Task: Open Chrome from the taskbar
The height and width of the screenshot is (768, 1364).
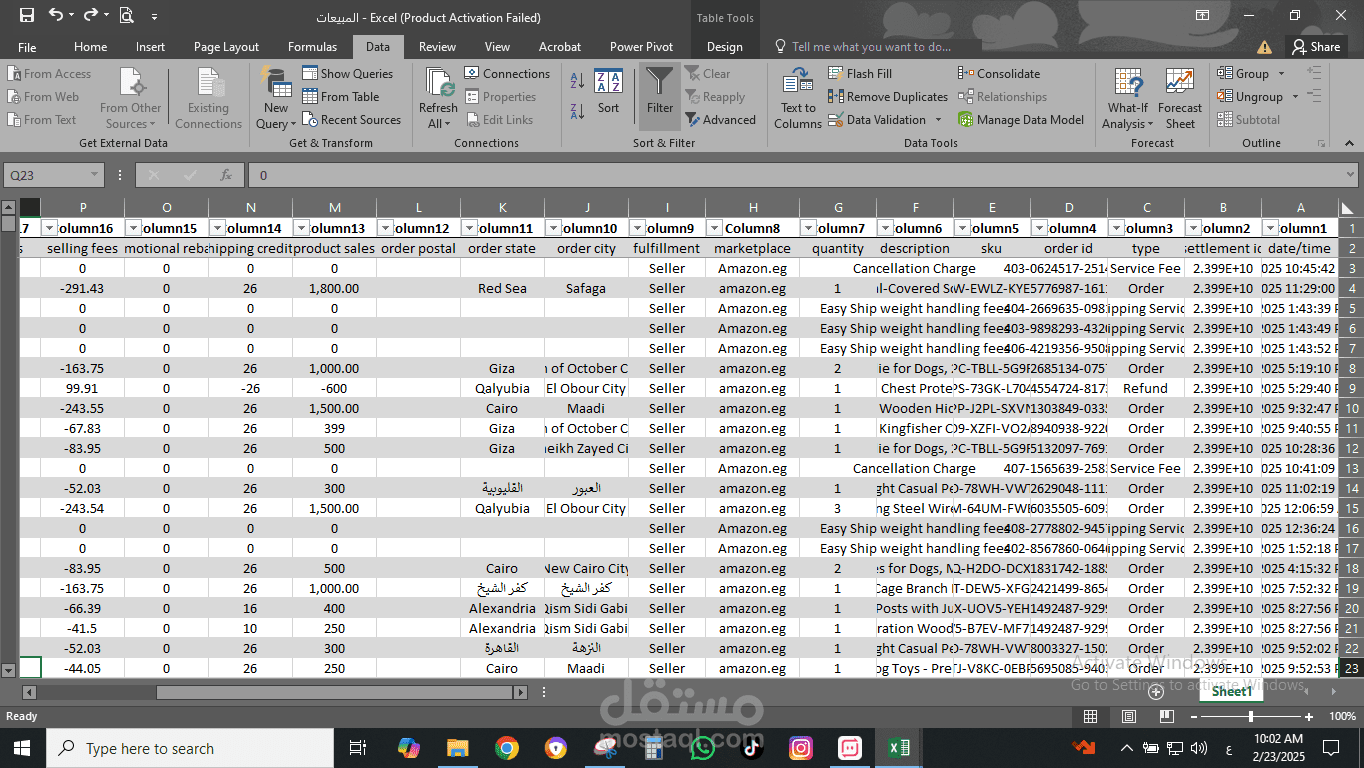Action: (506, 748)
